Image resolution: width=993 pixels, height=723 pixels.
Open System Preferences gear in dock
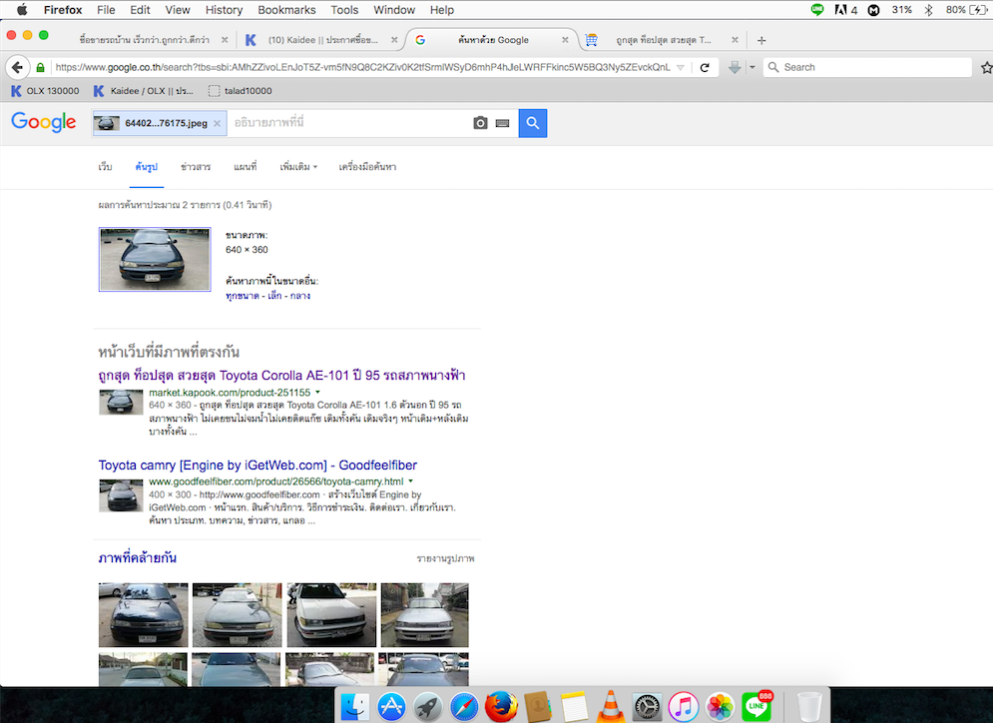tap(647, 707)
